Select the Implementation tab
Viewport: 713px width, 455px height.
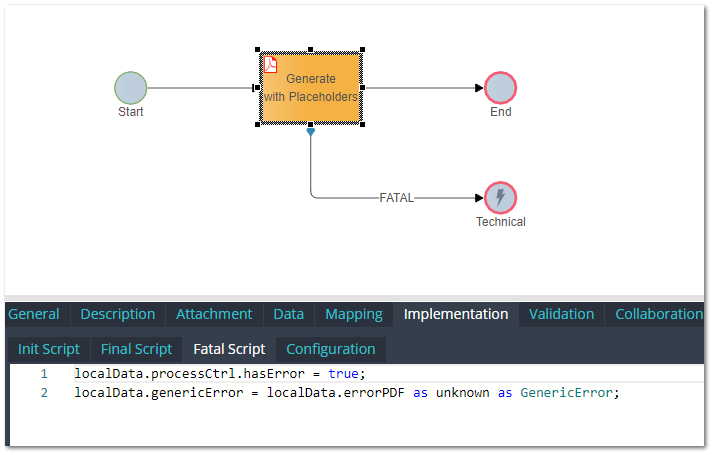456,314
